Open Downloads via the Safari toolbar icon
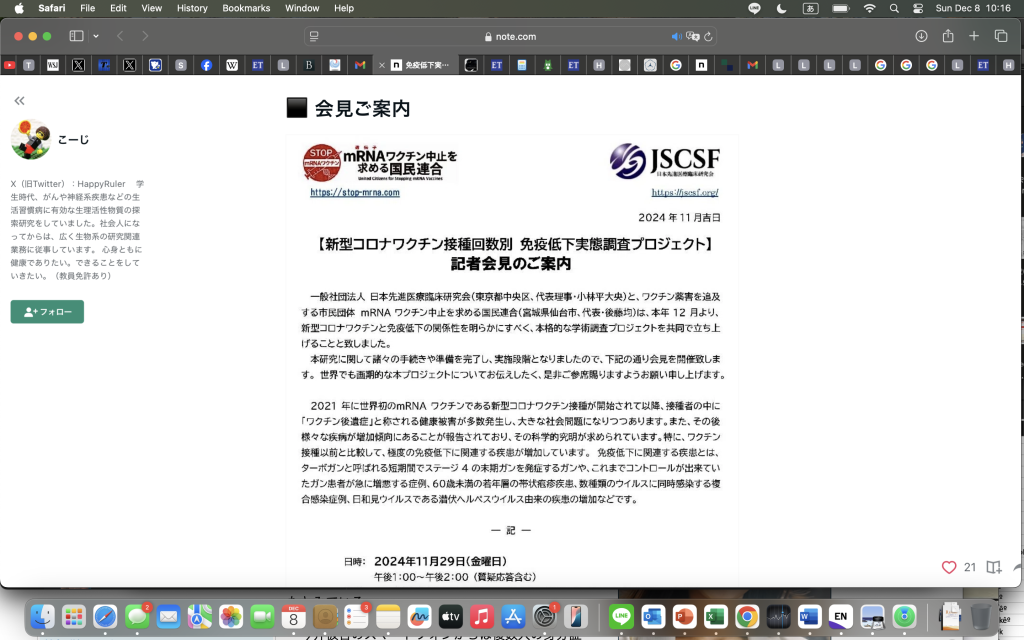1024x640 pixels. pos(920,34)
